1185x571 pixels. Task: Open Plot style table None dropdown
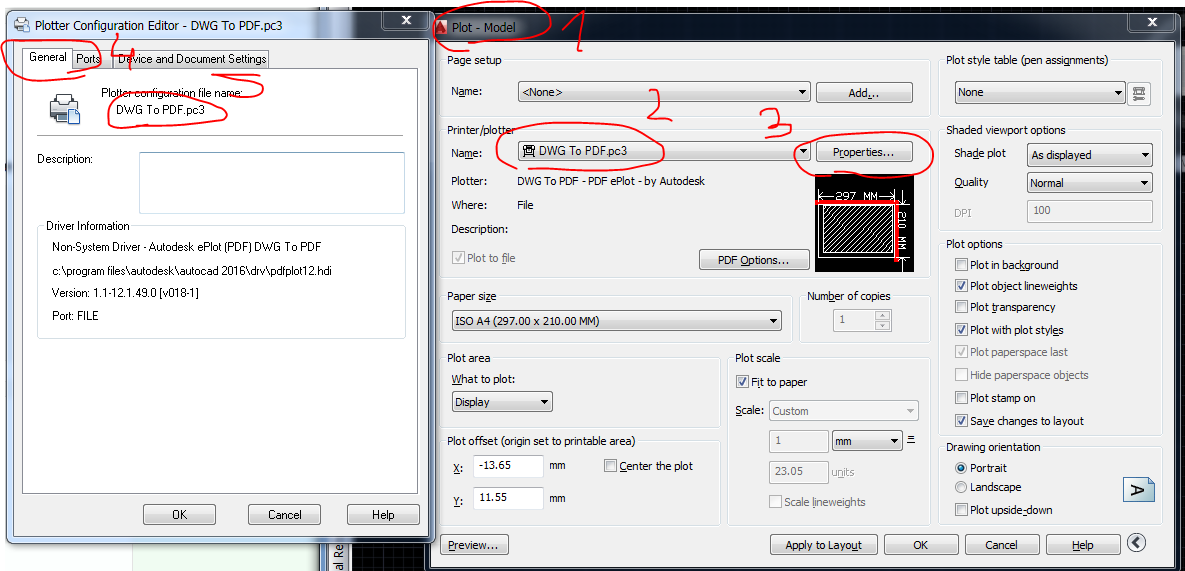pyautogui.click(x=1040, y=92)
